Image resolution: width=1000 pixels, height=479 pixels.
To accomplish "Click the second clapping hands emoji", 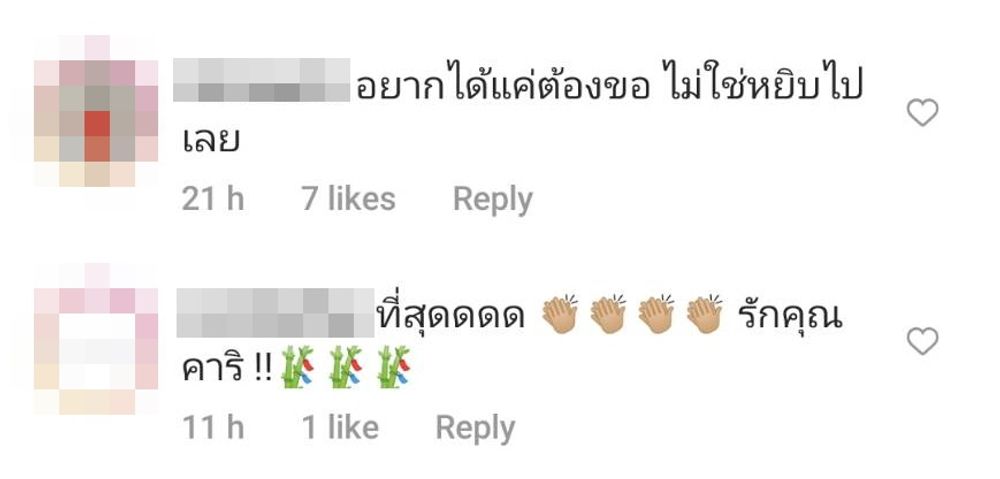I will tap(608, 314).
